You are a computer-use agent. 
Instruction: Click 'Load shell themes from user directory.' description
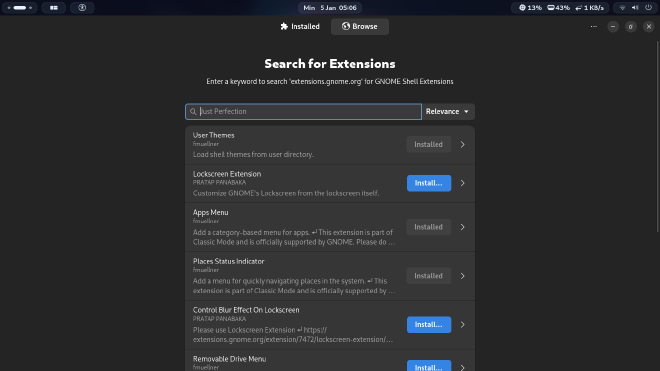tap(253, 155)
